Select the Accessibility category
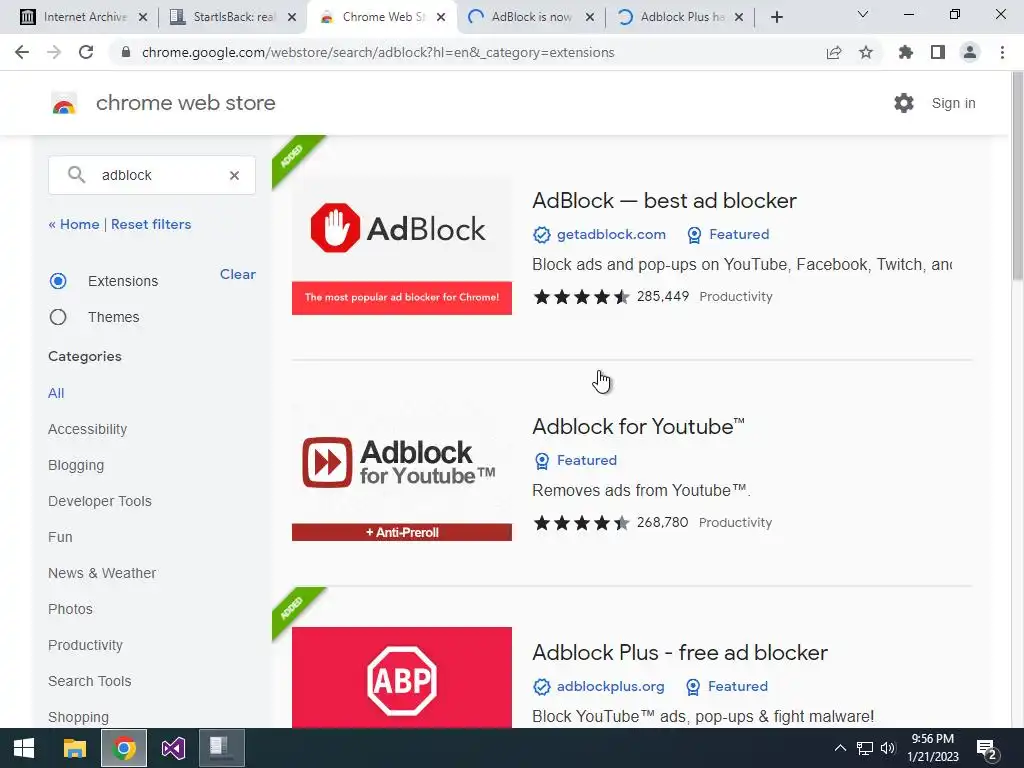Screen dimensions: 1024x768 [88, 429]
